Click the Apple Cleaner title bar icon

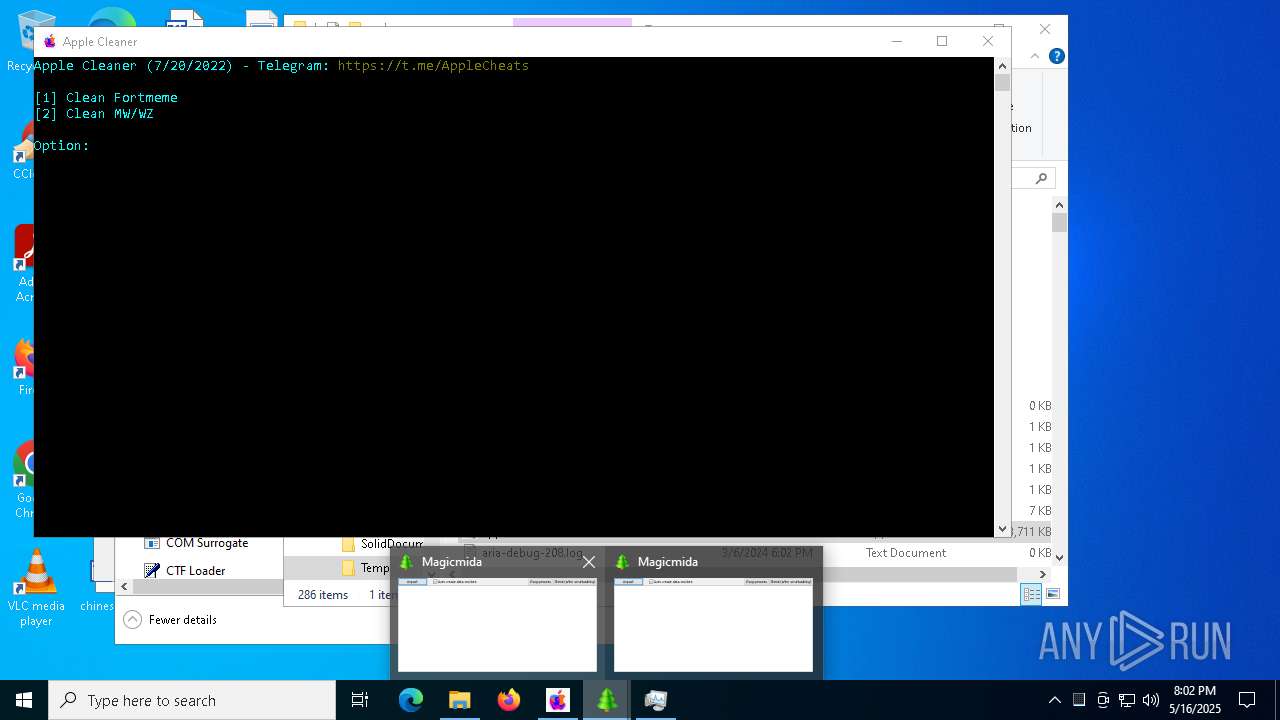coord(49,41)
